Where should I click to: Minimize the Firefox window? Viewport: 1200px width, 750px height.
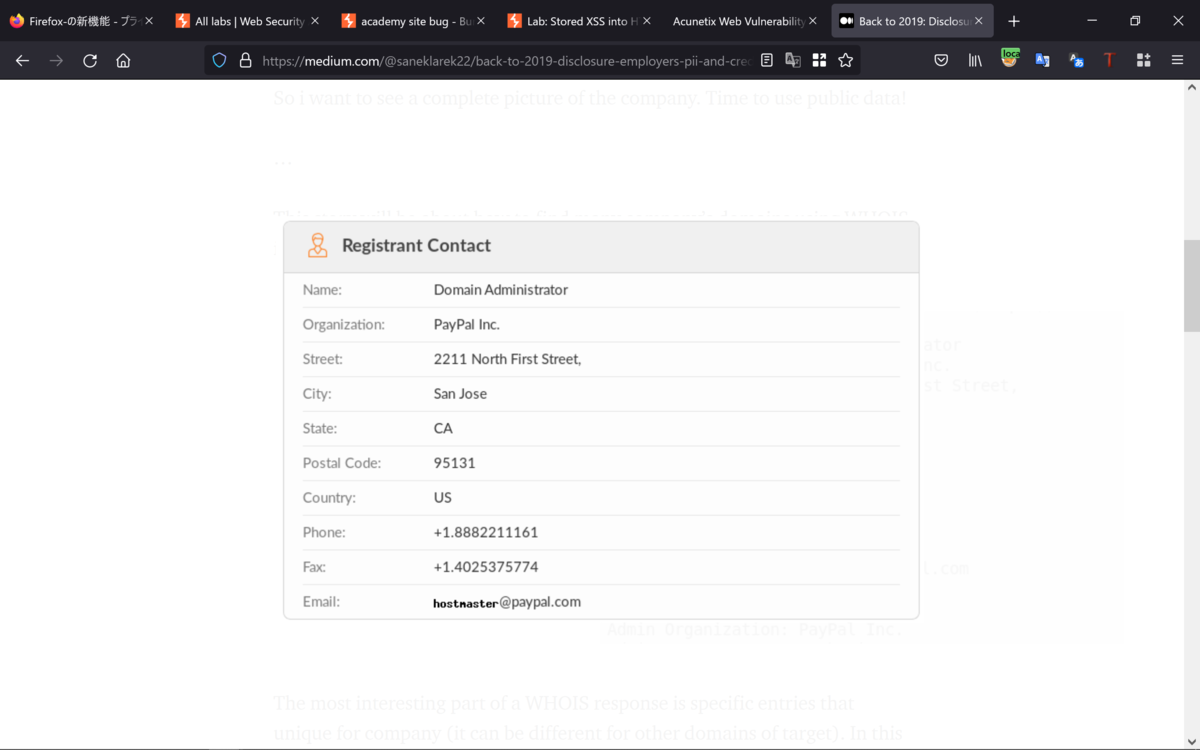pos(1091,21)
